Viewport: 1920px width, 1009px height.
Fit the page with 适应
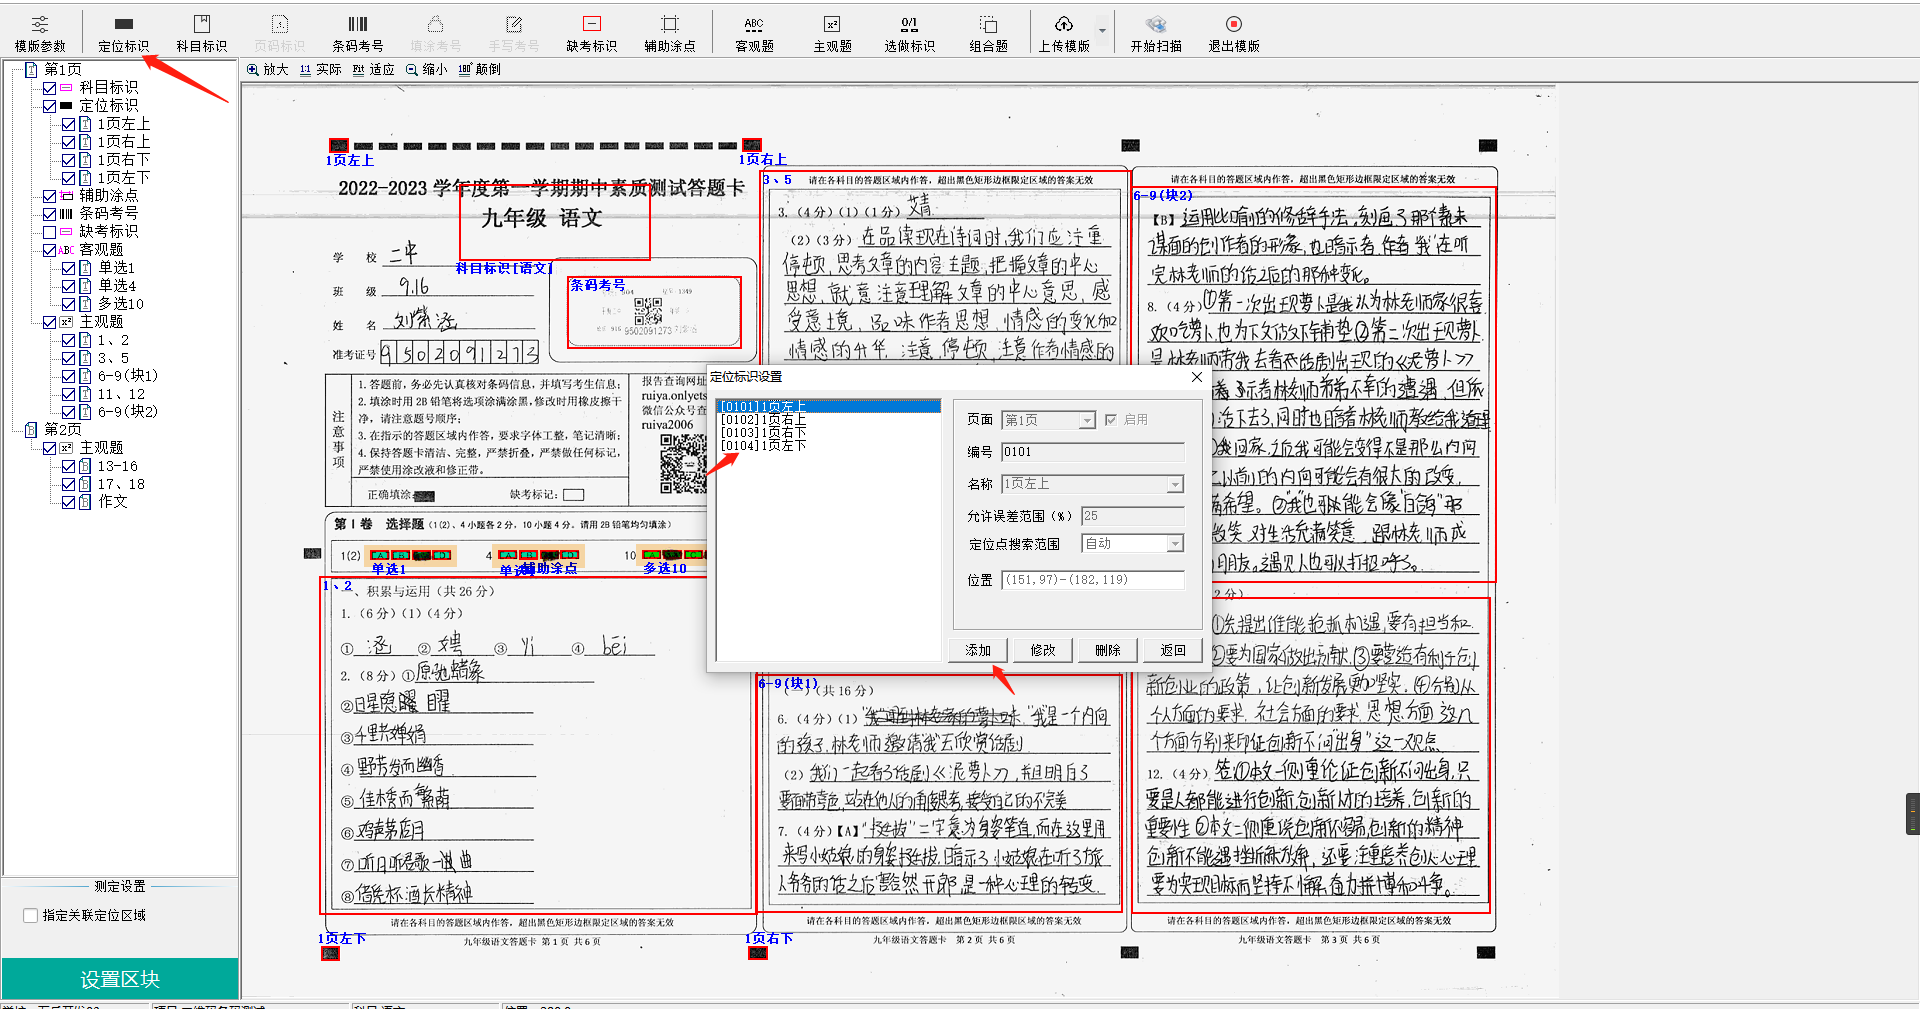tap(374, 69)
